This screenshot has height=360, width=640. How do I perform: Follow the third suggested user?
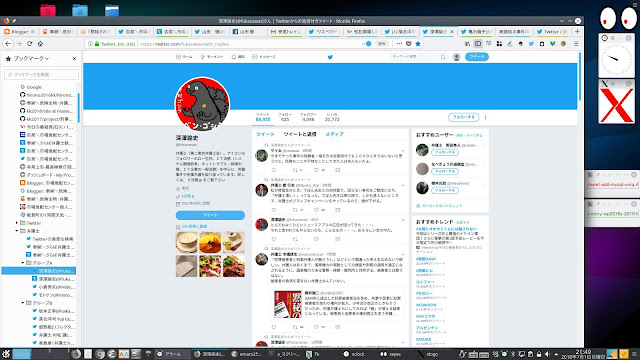coord(444,191)
